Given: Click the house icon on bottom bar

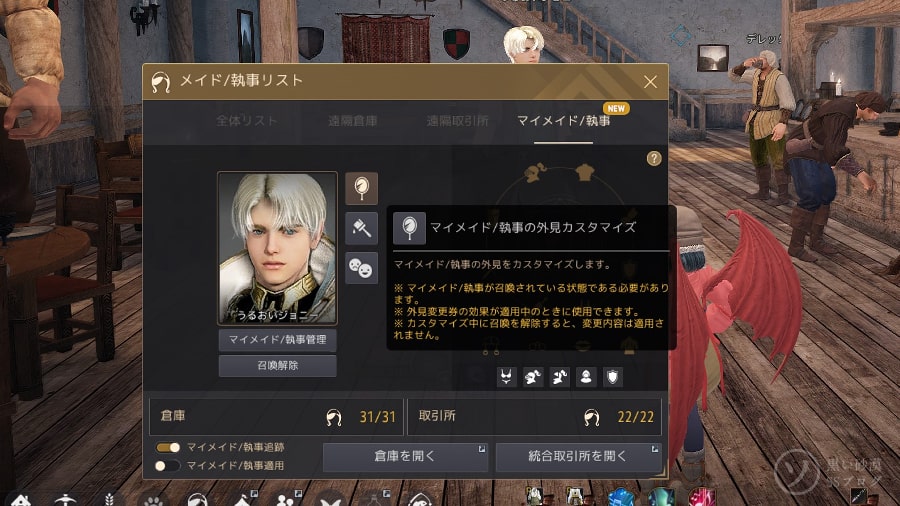Looking at the screenshot, I should [x=20, y=500].
